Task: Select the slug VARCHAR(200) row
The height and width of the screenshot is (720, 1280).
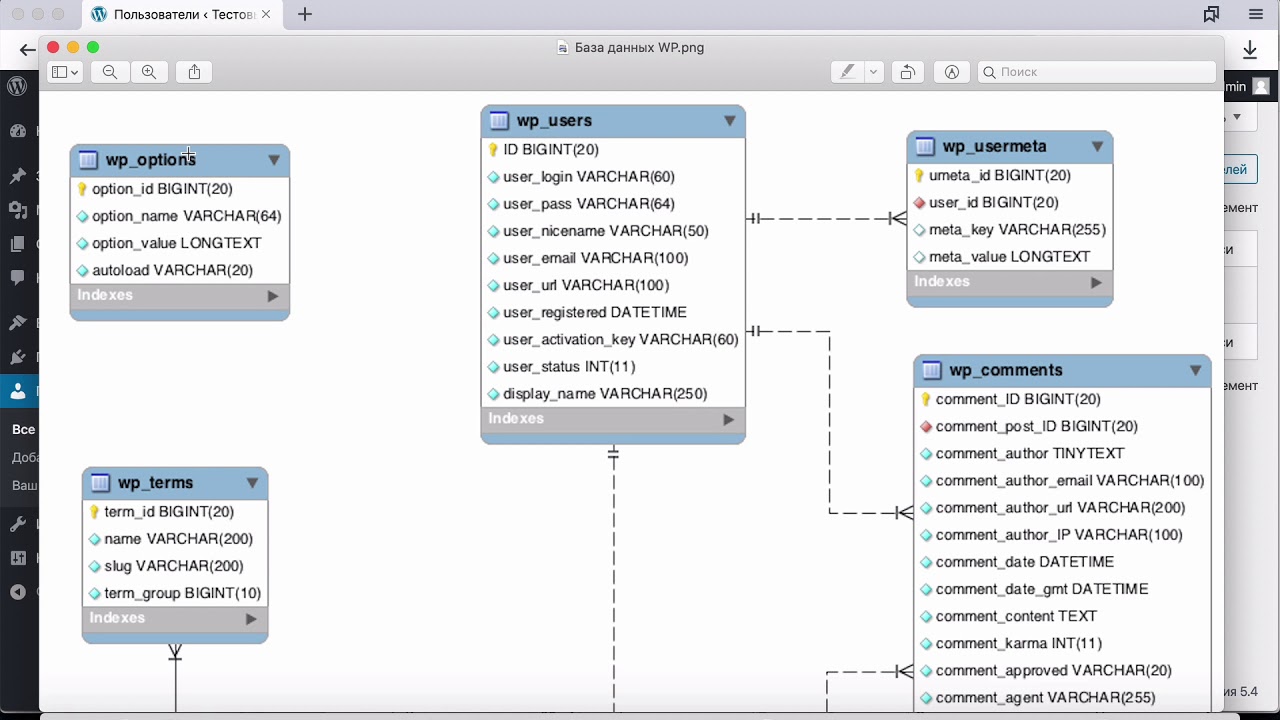Action: (x=175, y=566)
